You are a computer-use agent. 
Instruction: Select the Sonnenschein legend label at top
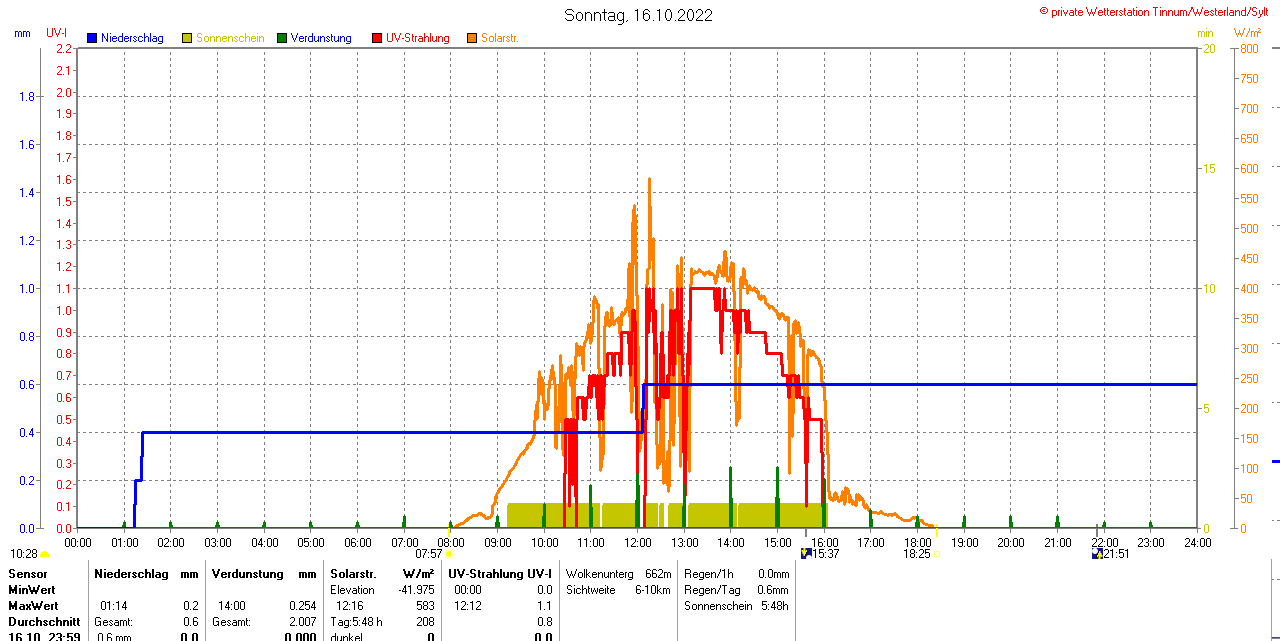pyautogui.click(x=230, y=38)
